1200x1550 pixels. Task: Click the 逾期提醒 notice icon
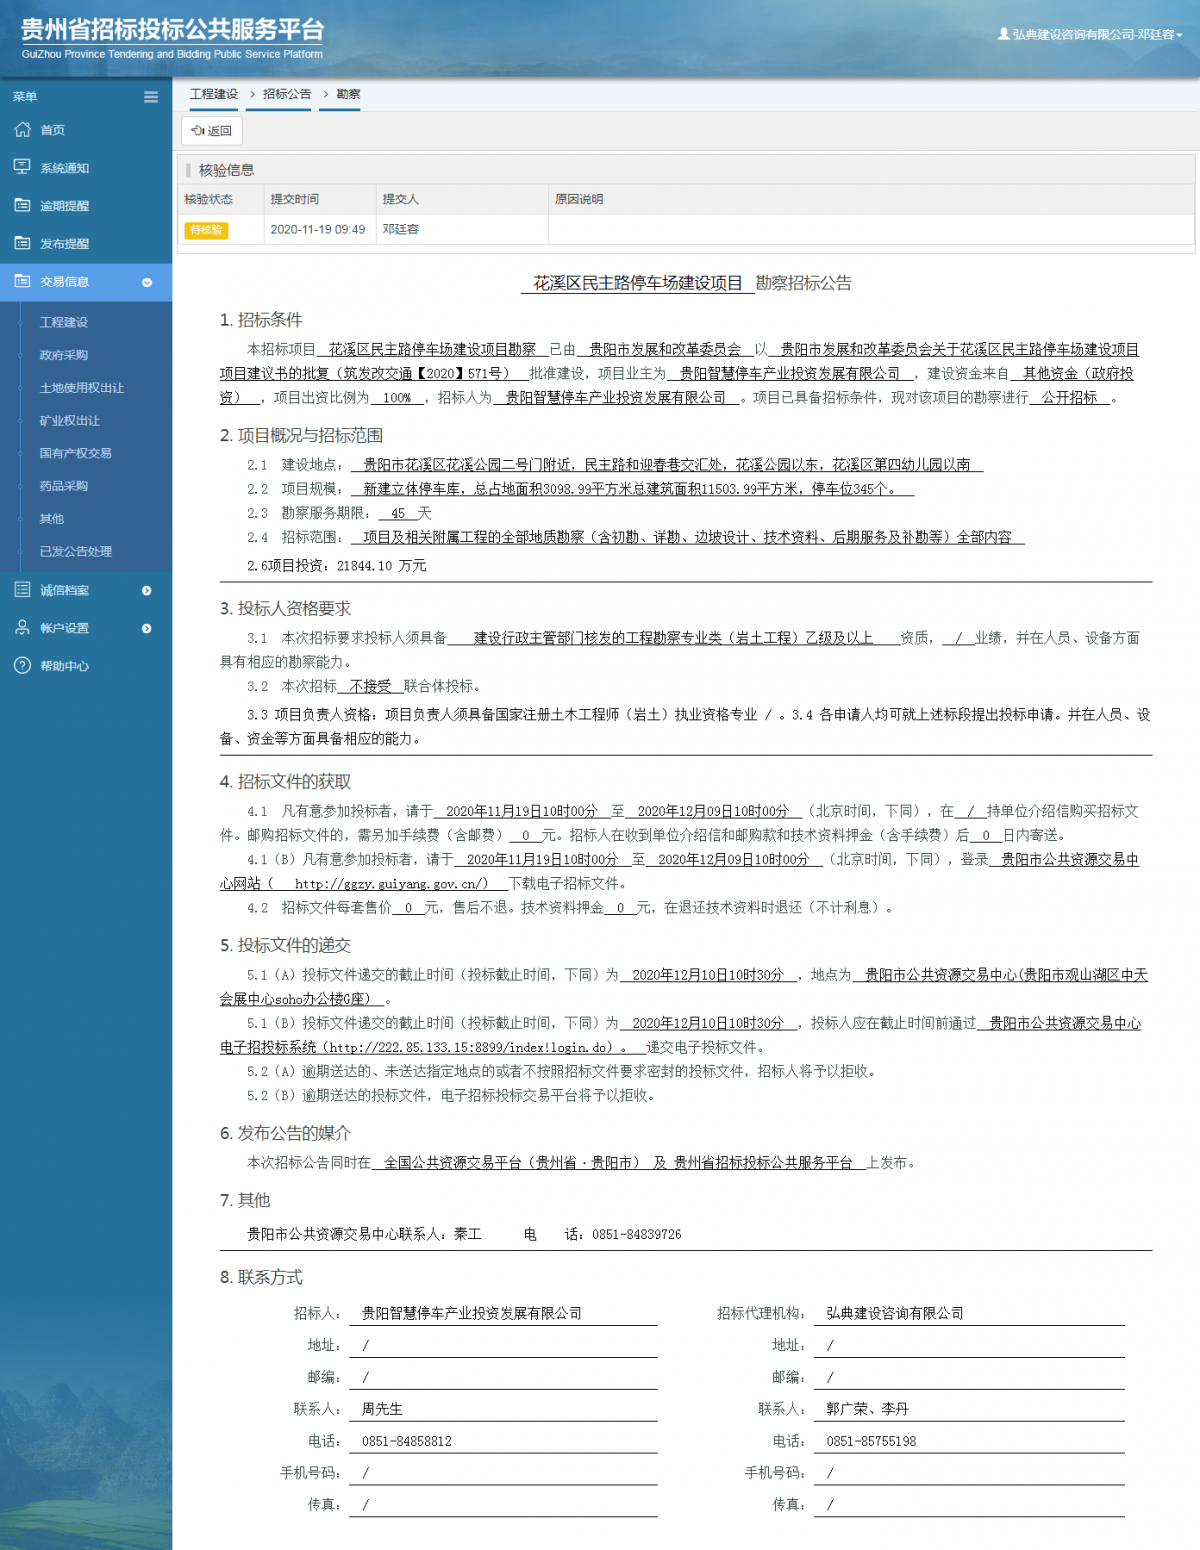22,205
